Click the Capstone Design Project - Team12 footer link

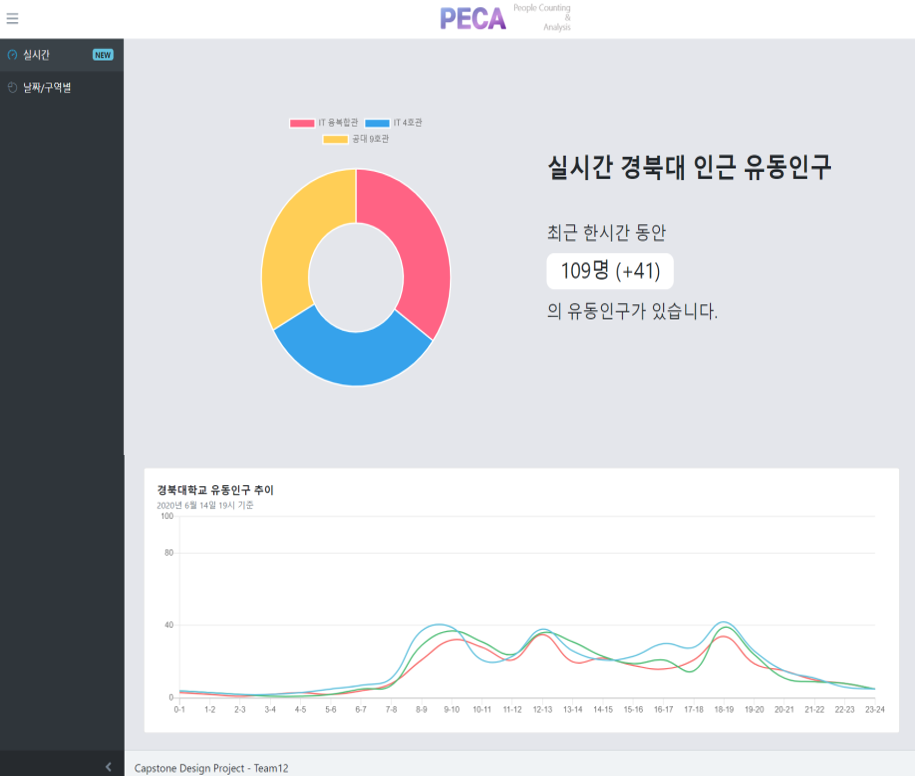coord(213,768)
